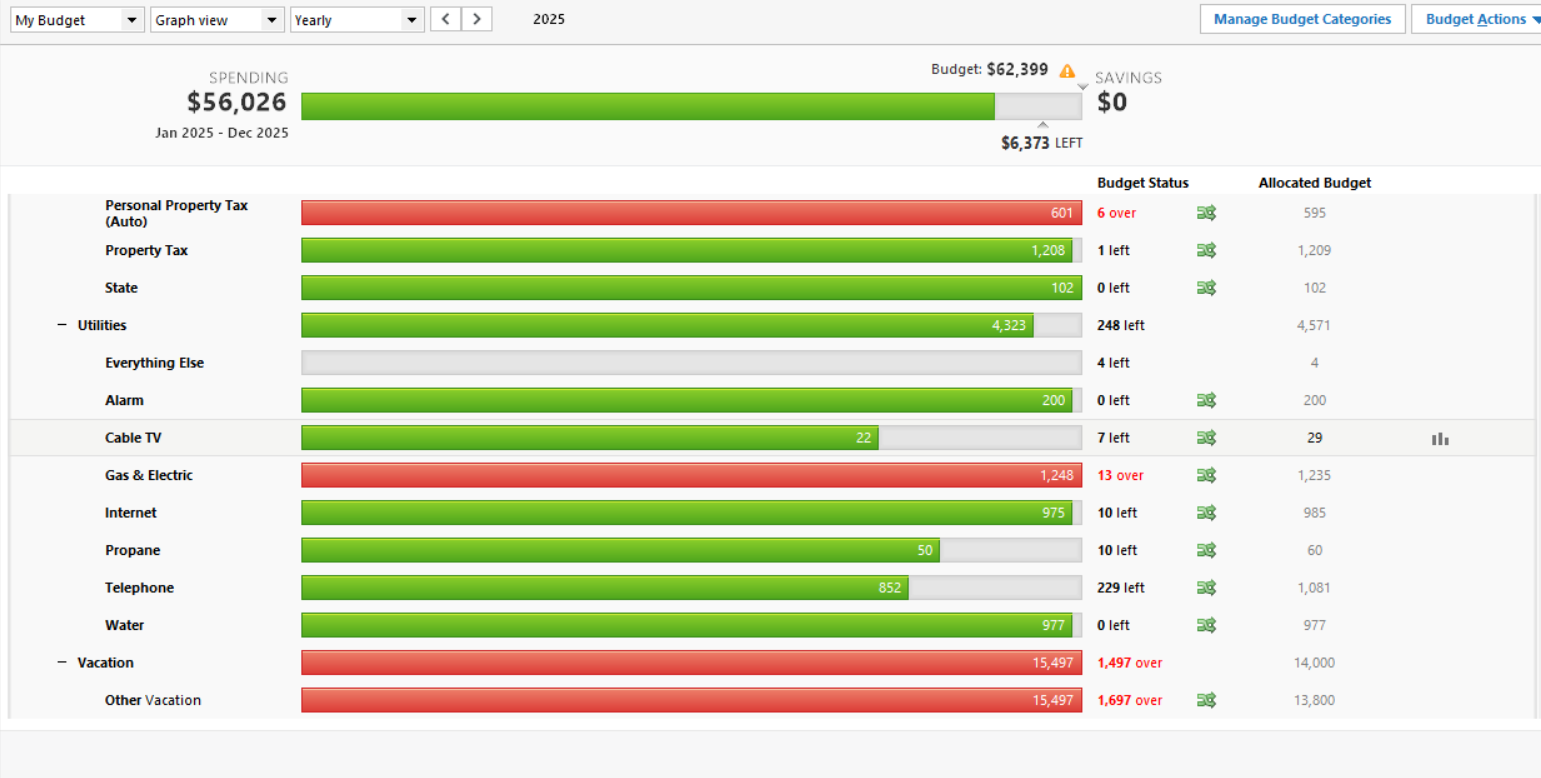Image resolution: width=1541 pixels, height=778 pixels.
Task: Open the Yearly period dropdown
Action: click(357, 20)
